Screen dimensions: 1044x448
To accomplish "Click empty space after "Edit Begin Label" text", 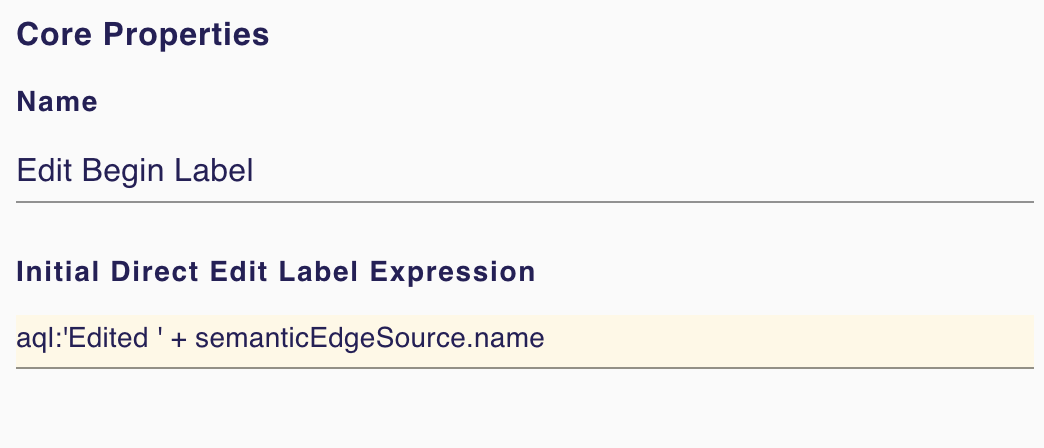I will [640, 171].
